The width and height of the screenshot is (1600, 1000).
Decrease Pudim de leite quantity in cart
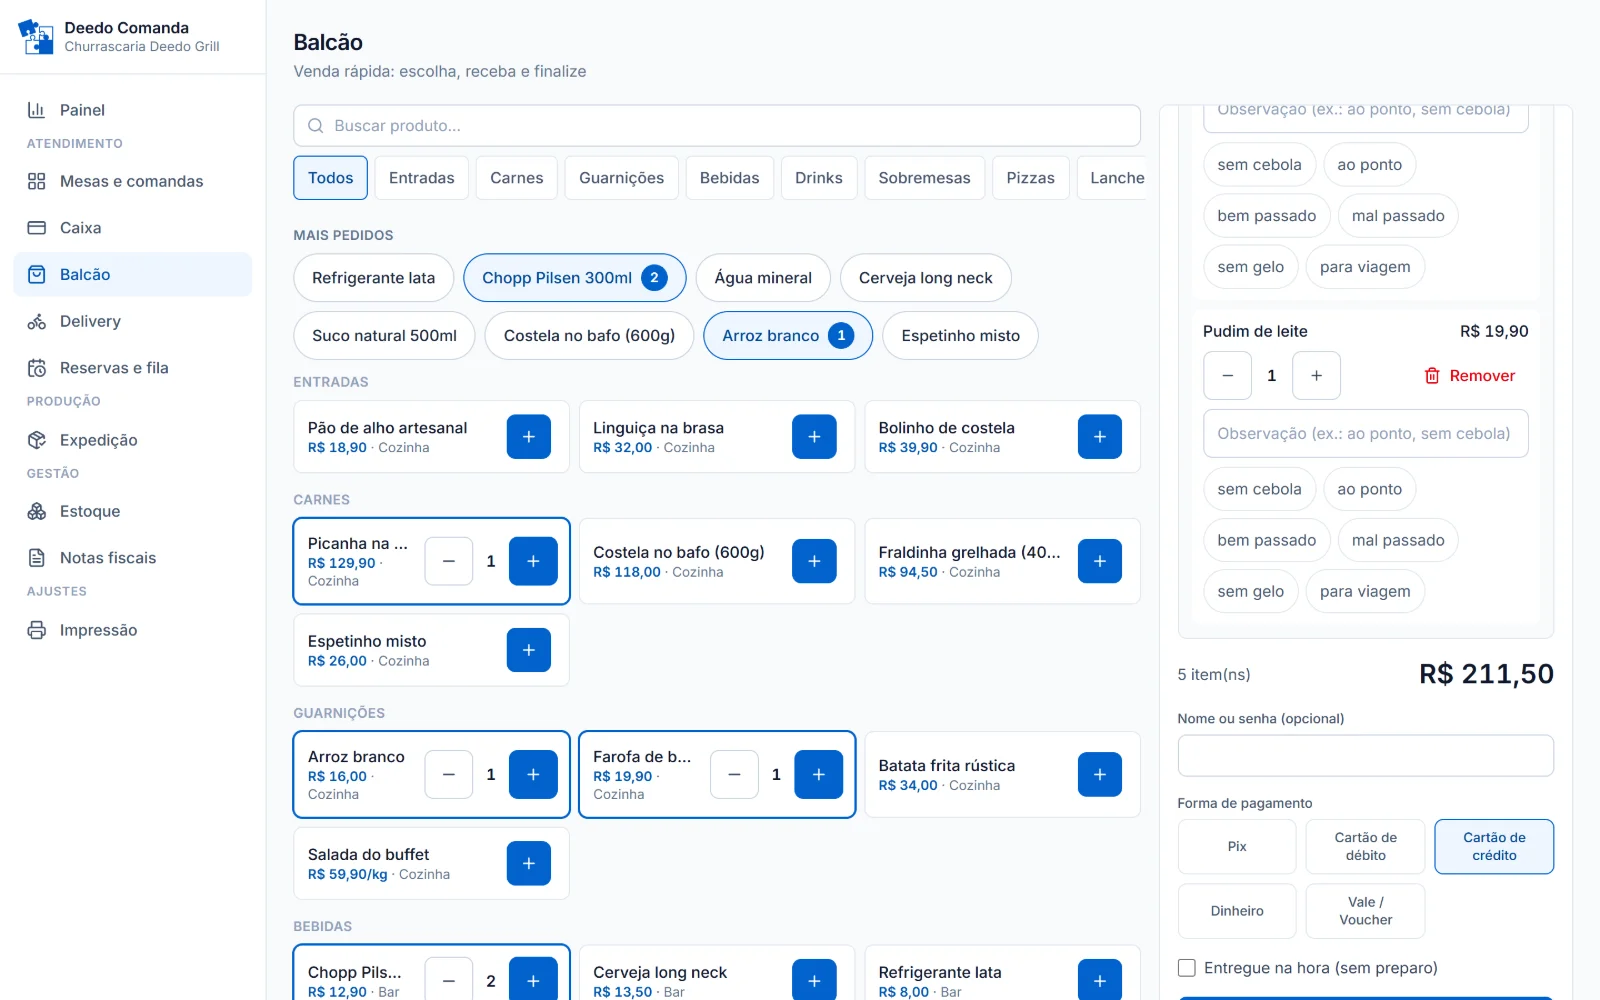coord(1228,376)
